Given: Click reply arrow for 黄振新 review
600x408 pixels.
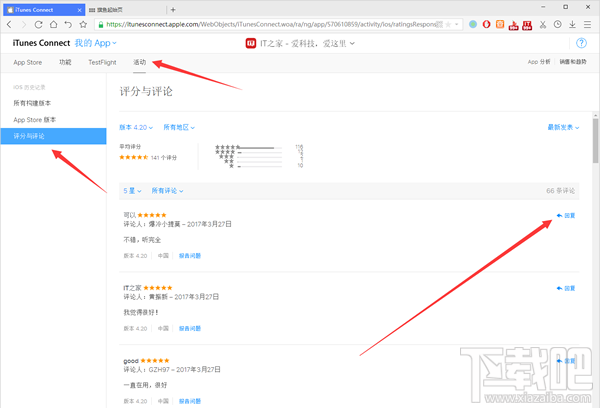Looking at the screenshot, I should pos(566,288).
